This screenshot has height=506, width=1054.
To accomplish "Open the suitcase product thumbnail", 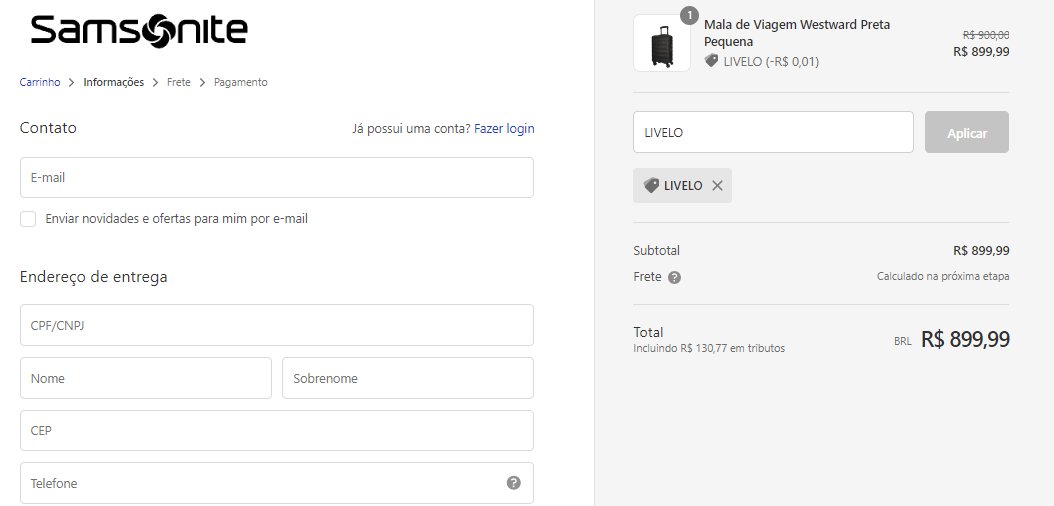I will point(661,43).
